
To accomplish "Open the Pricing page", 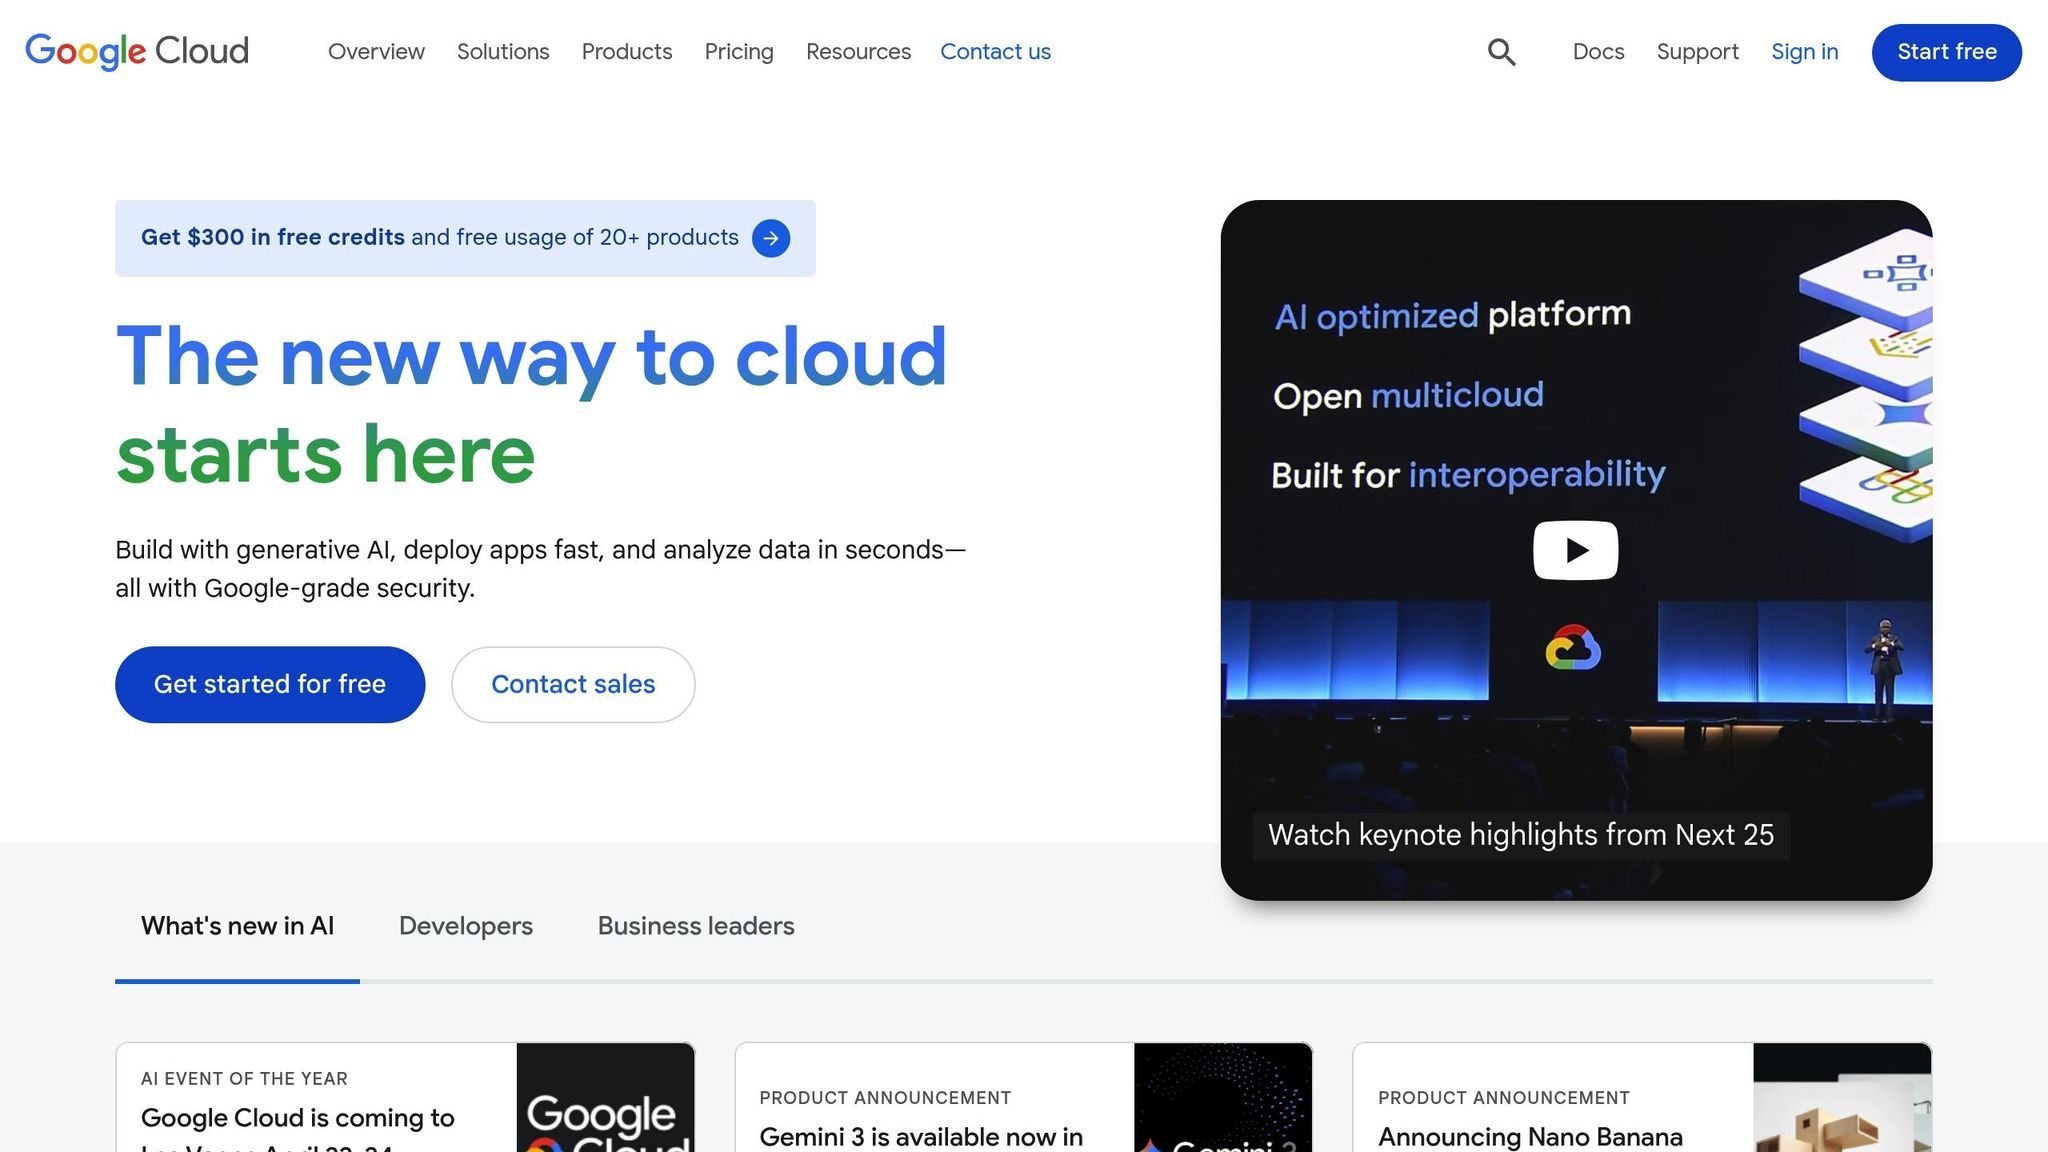I will [x=738, y=51].
